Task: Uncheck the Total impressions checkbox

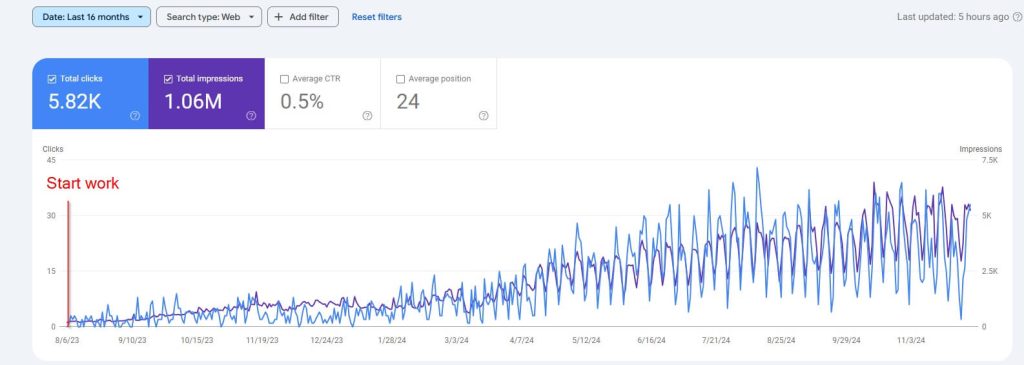Action: [x=168, y=79]
